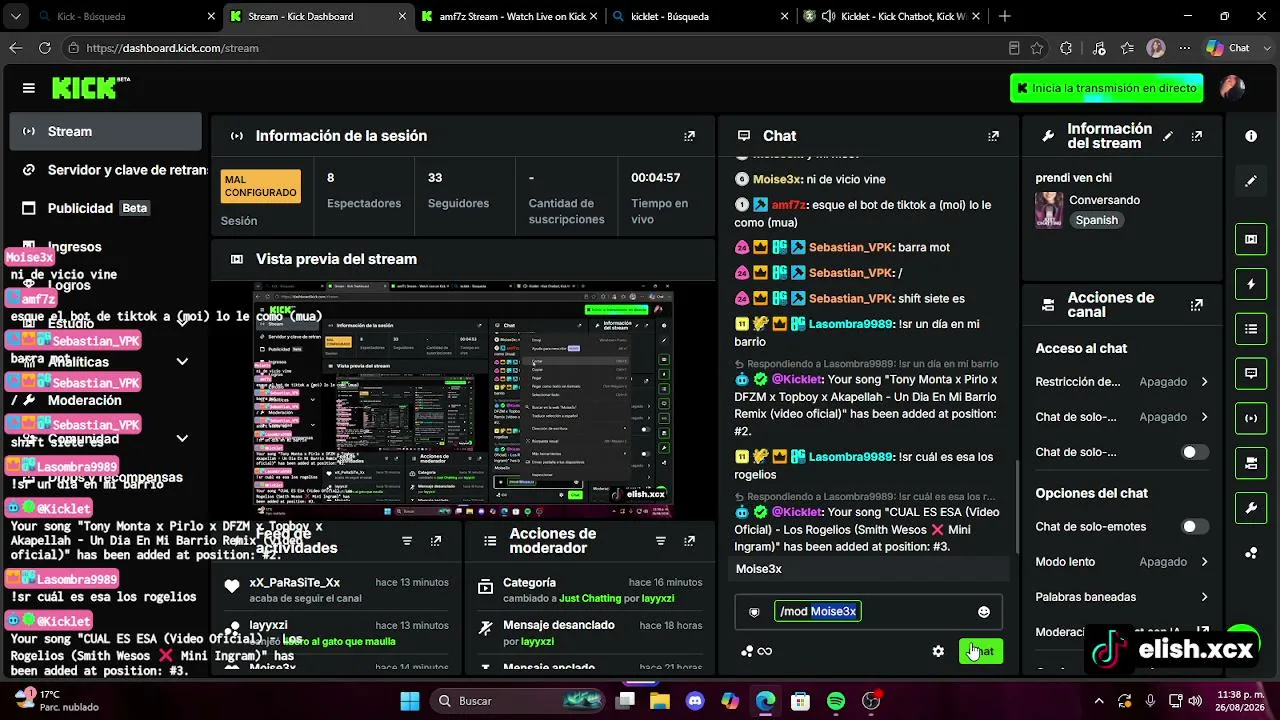Select the Moise3x username suggestion
This screenshot has width=1280, height=720.
[x=871, y=569]
